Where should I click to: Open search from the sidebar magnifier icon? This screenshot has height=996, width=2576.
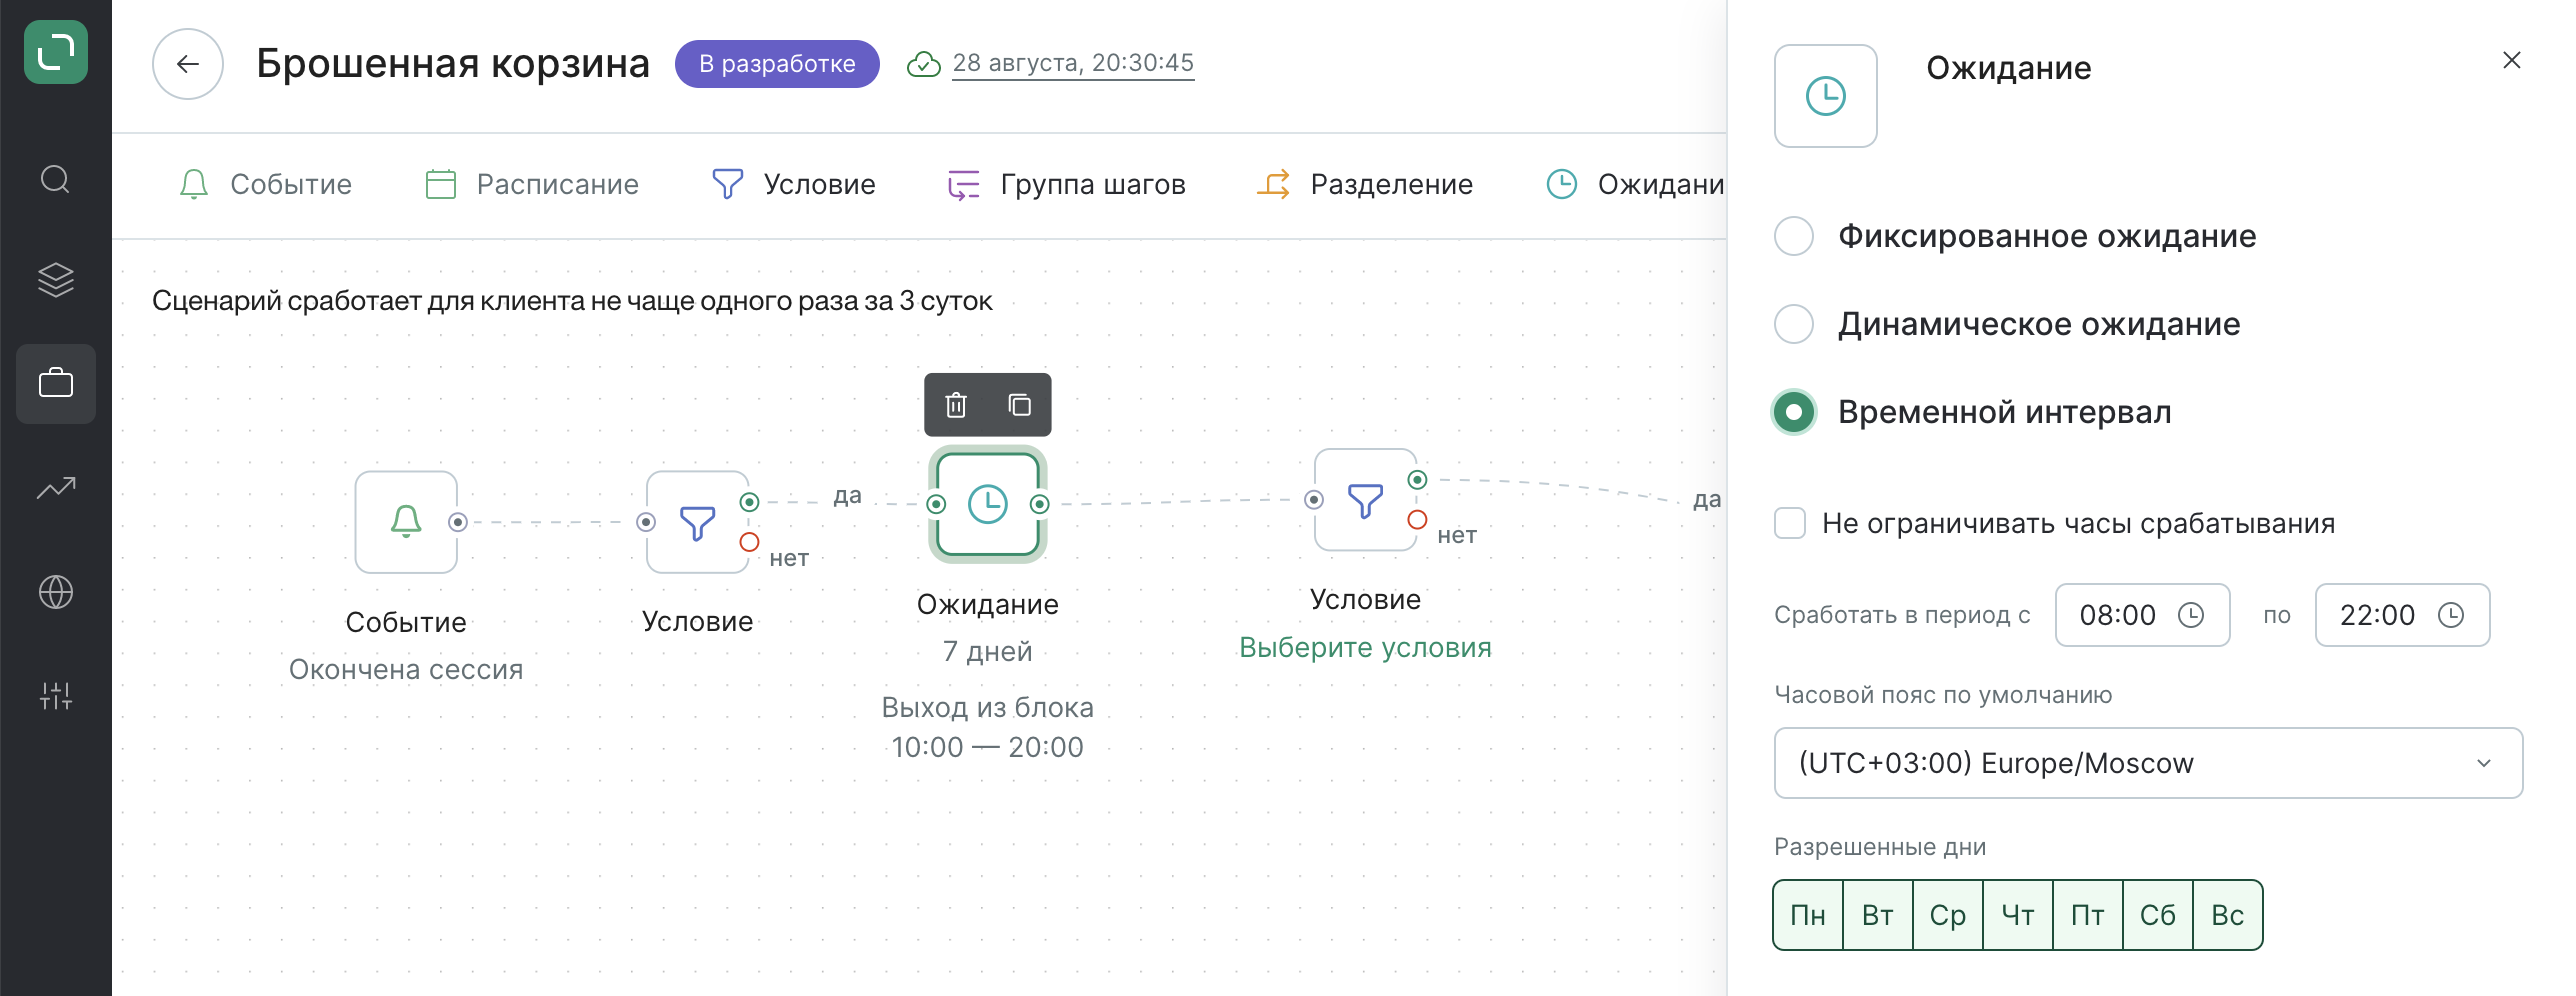(x=55, y=179)
